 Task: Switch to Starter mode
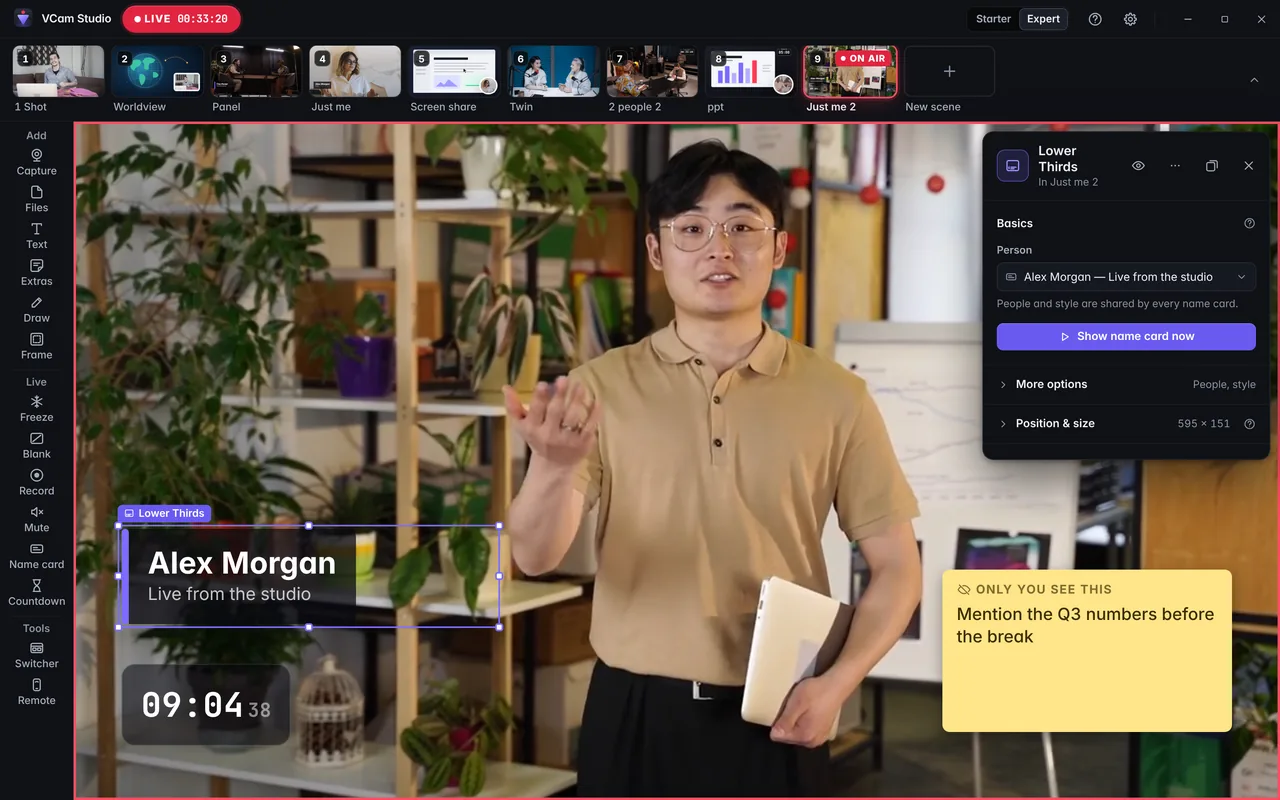coord(993,19)
